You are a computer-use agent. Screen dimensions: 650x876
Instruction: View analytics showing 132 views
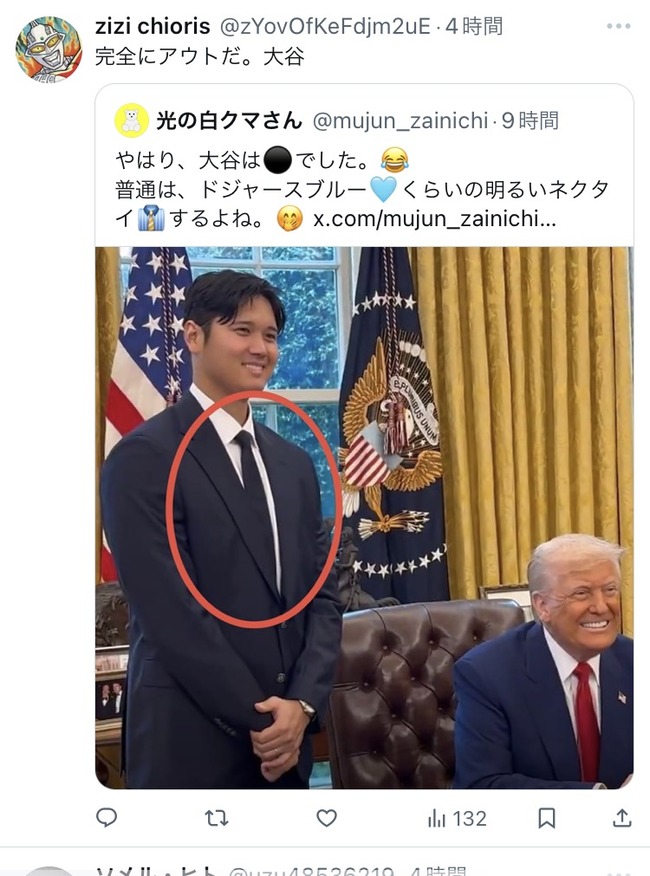[457, 818]
